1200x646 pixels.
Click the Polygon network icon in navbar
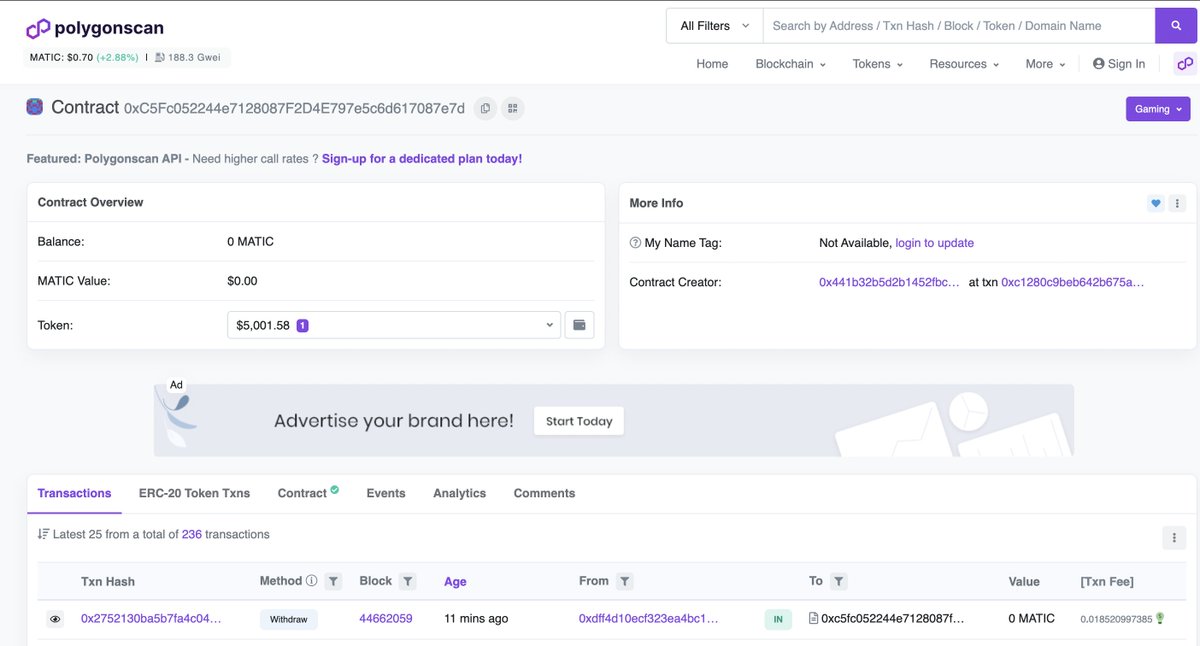pyautogui.click(x=1185, y=64)
